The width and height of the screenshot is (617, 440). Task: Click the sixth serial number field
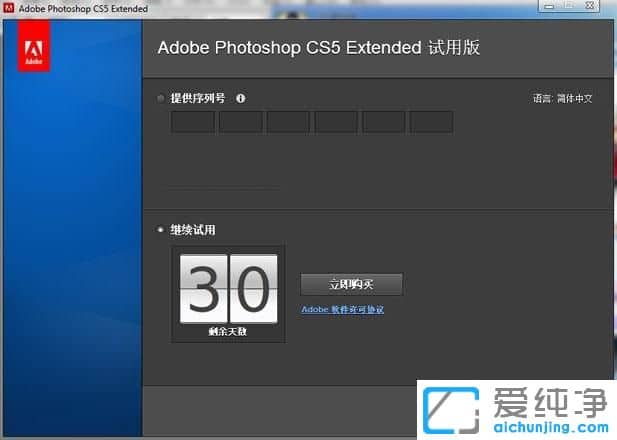coord(432,122)
